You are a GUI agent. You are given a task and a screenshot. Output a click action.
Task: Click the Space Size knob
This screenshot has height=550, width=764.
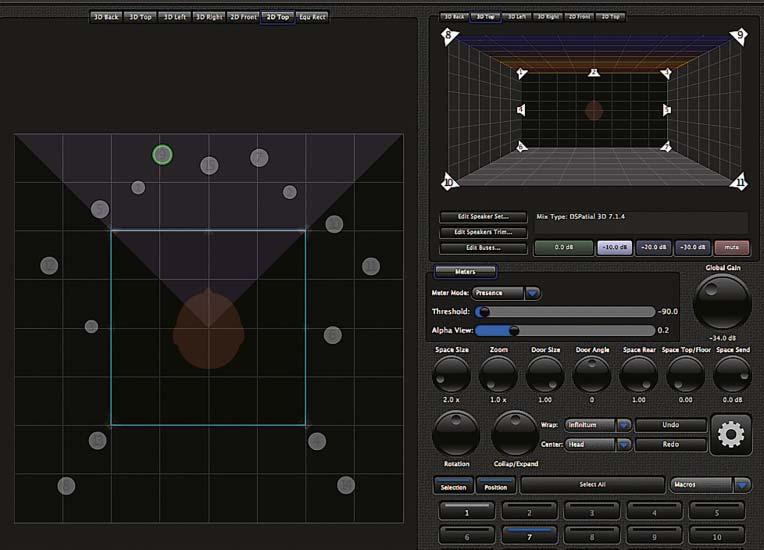click(451, 374)
